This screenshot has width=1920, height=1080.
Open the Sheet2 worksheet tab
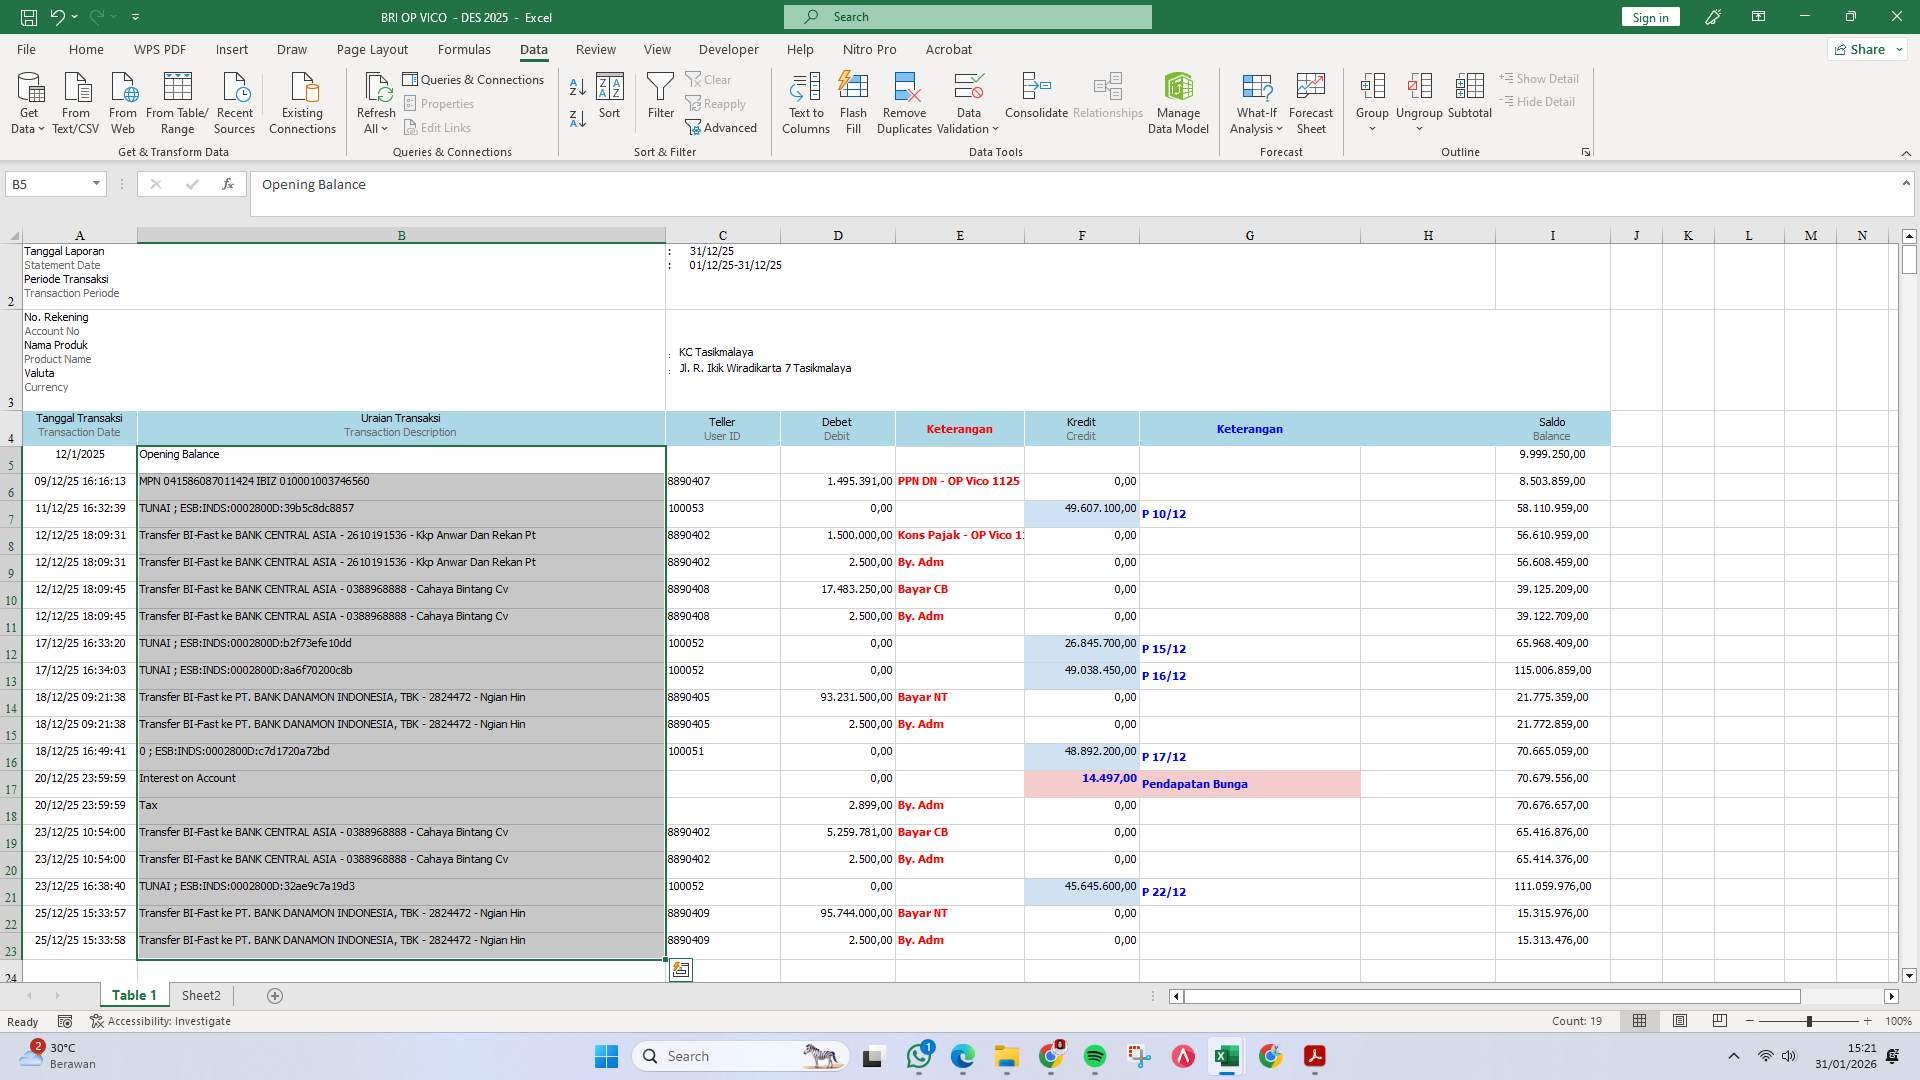[x=201, y=995]
